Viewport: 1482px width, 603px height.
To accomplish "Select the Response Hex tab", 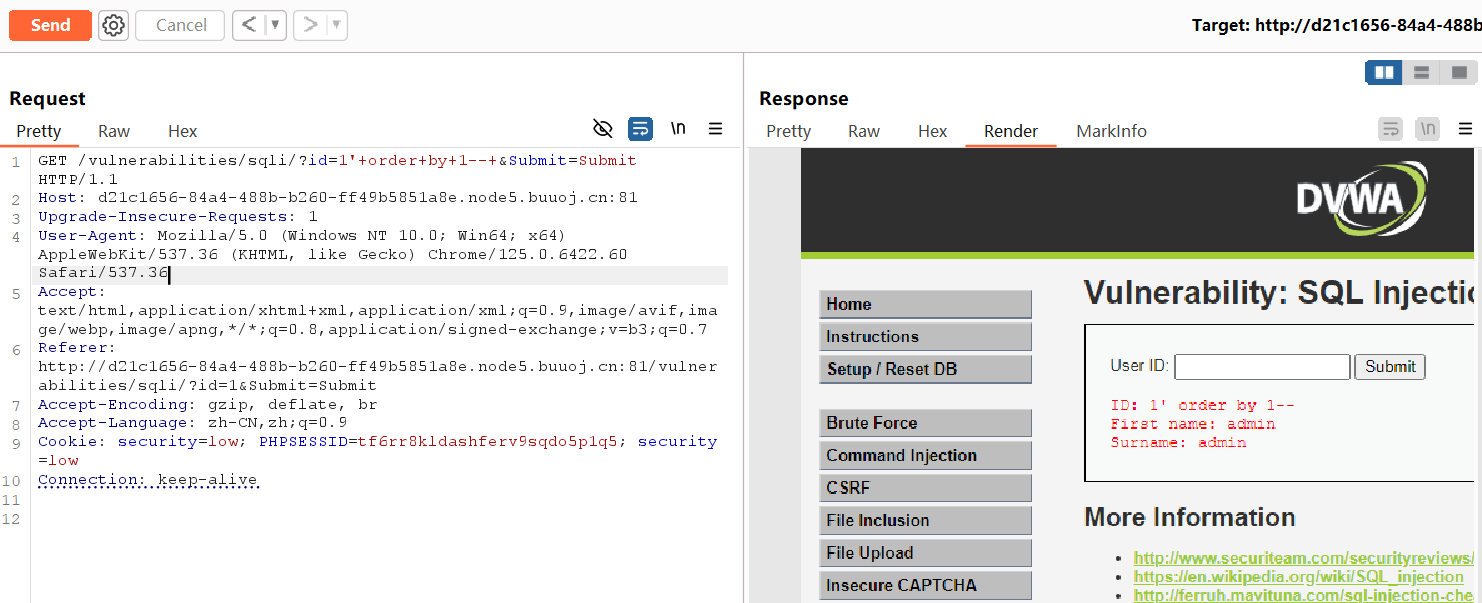I will (x=933, y=131).
